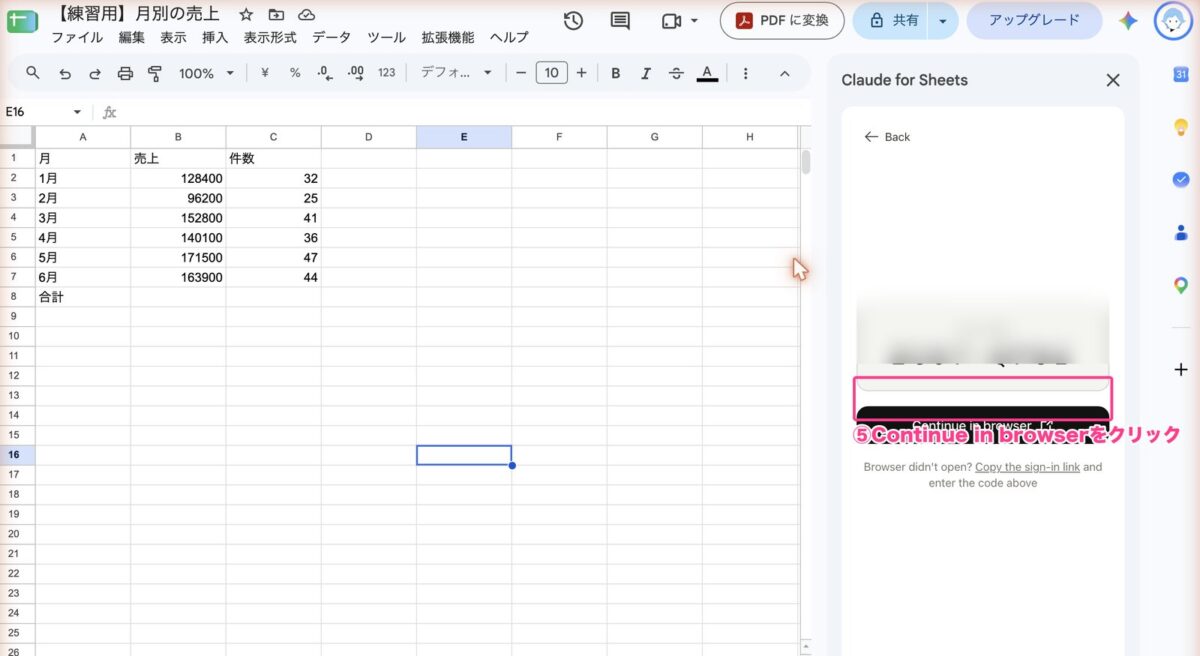Click the E16 Name box

point(35,112)
